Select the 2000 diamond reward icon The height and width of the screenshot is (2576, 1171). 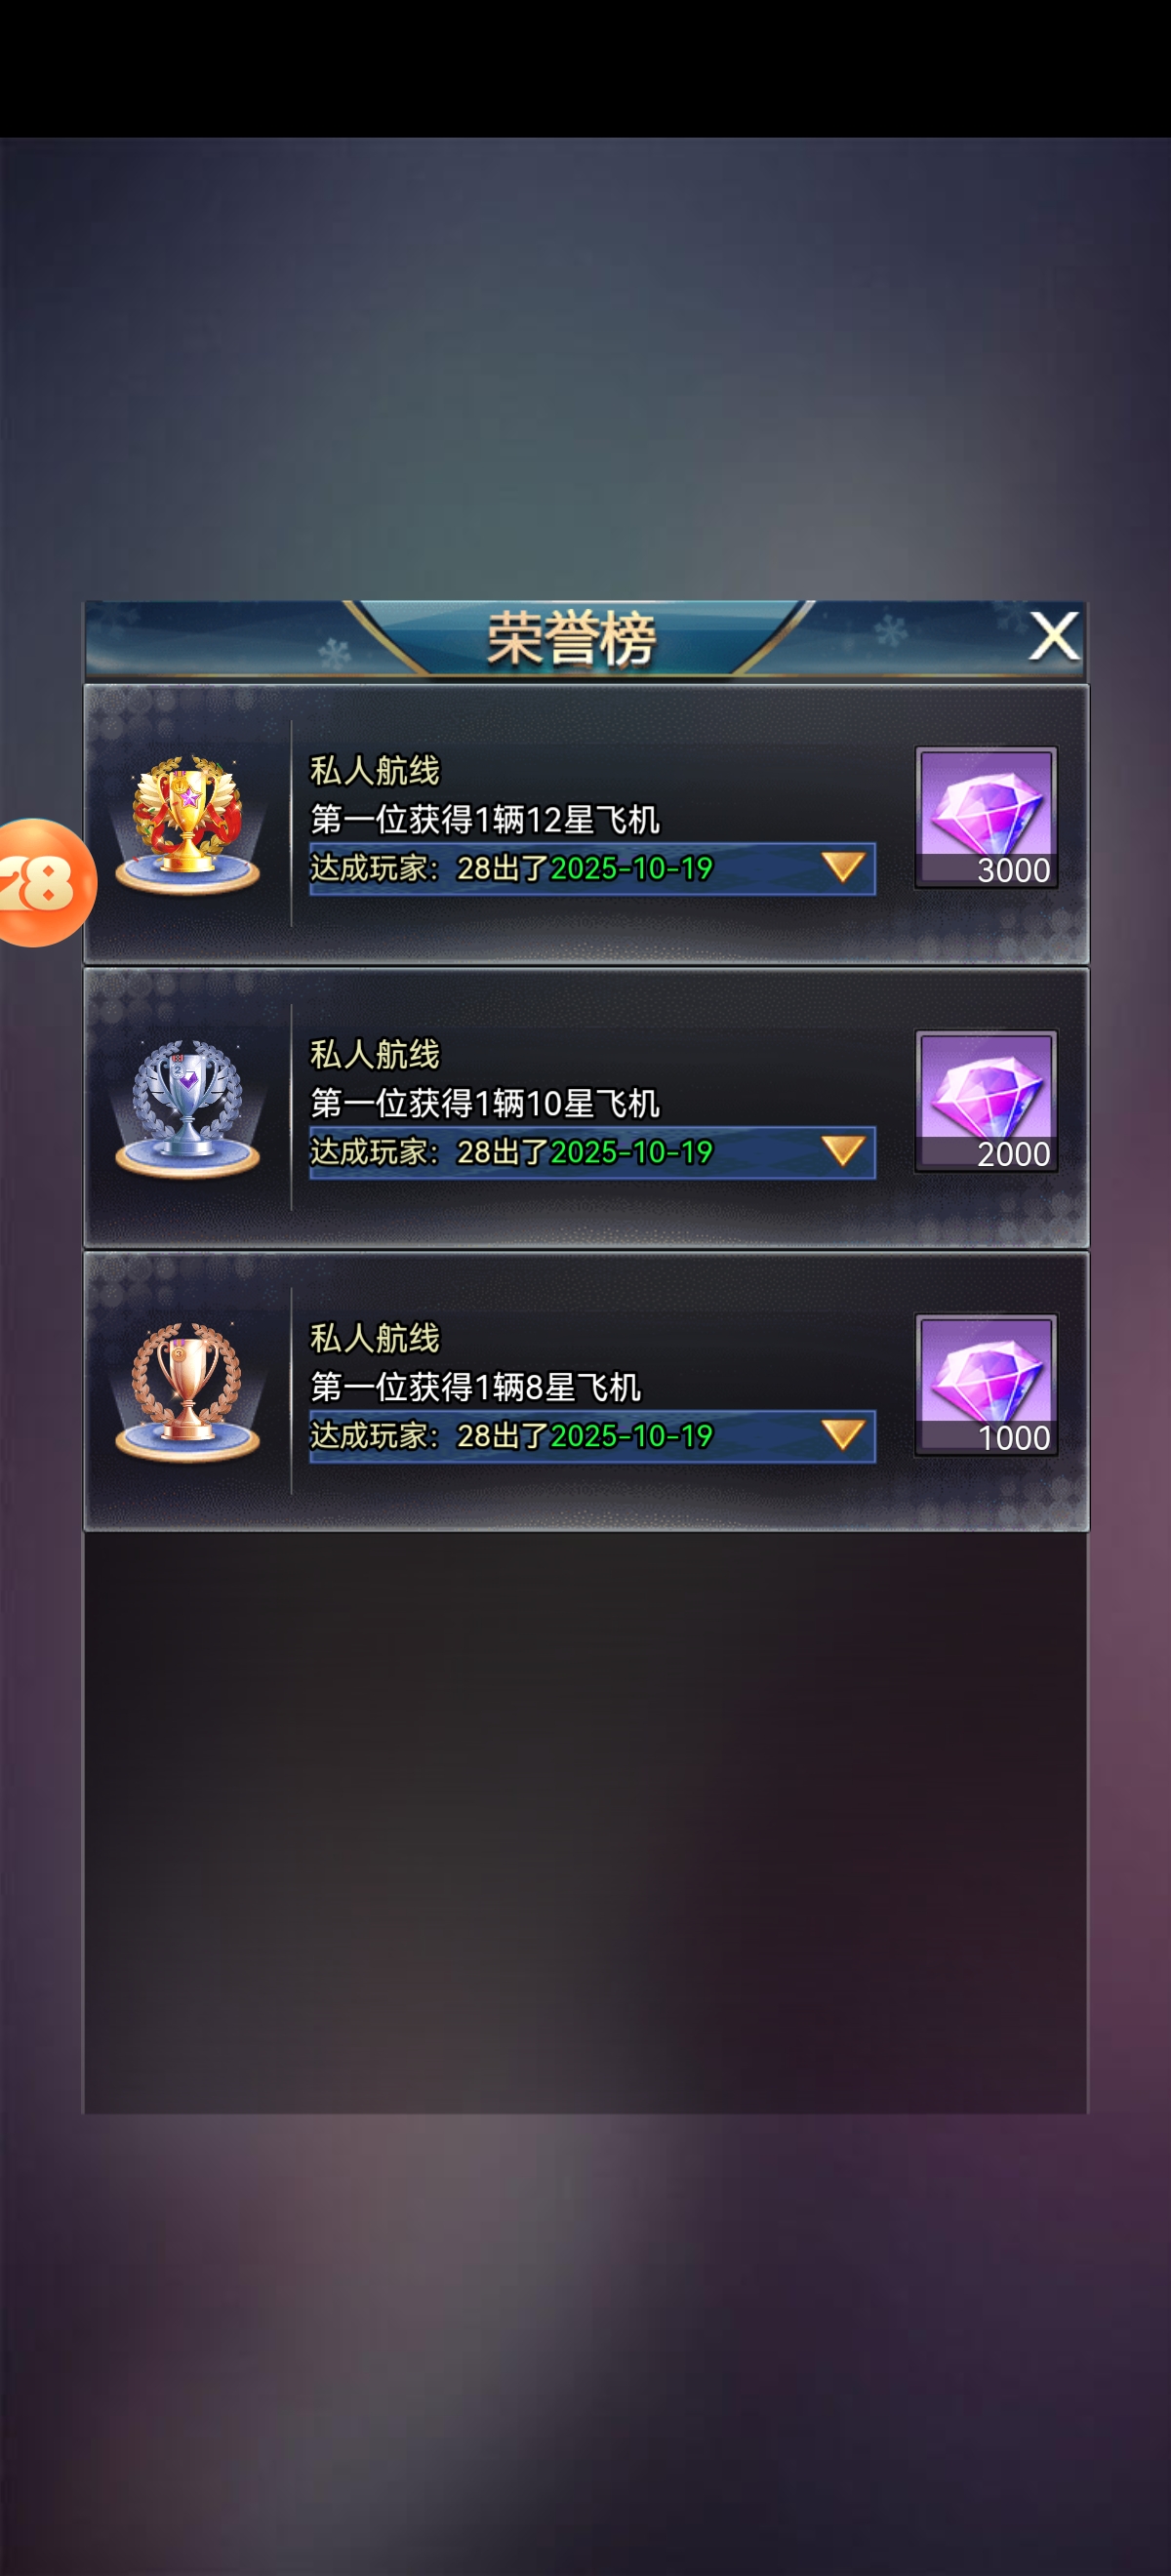(x=986, y=1101)
